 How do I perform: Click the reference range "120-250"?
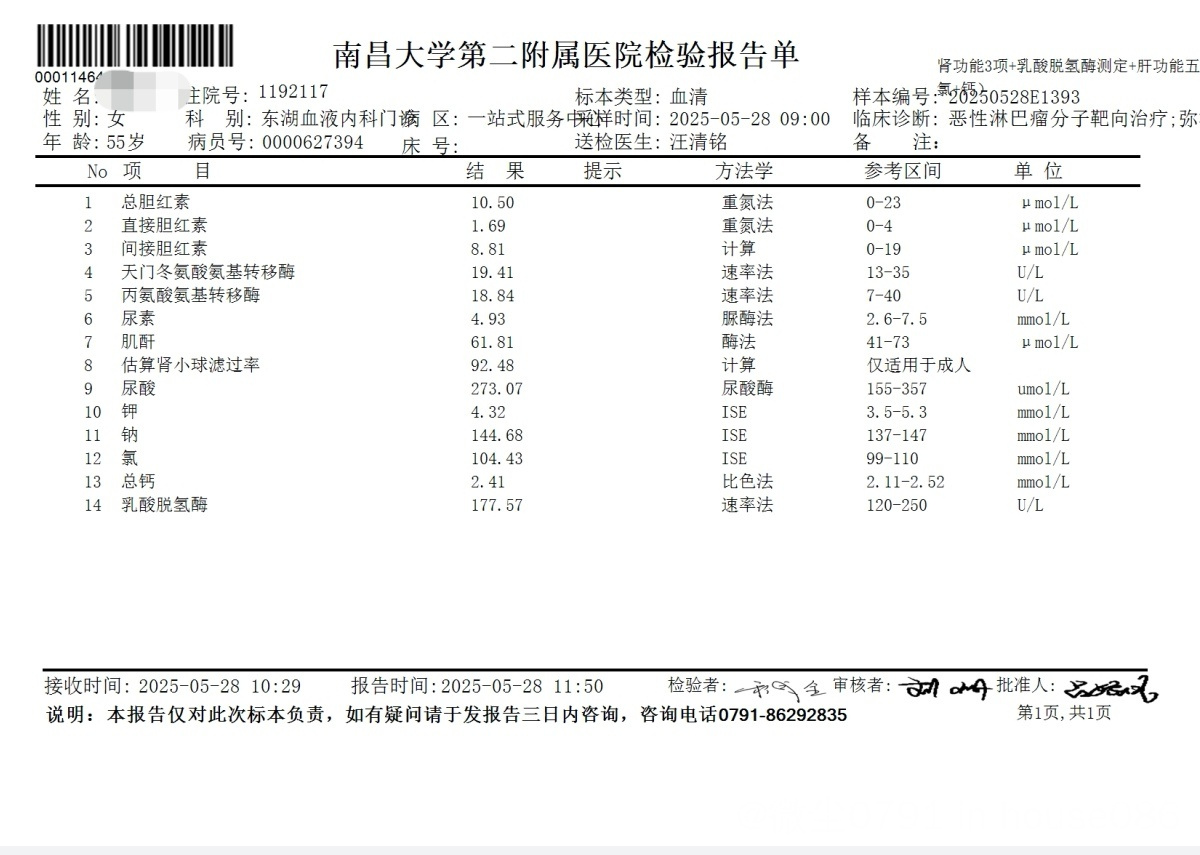(x=897, y=504)
